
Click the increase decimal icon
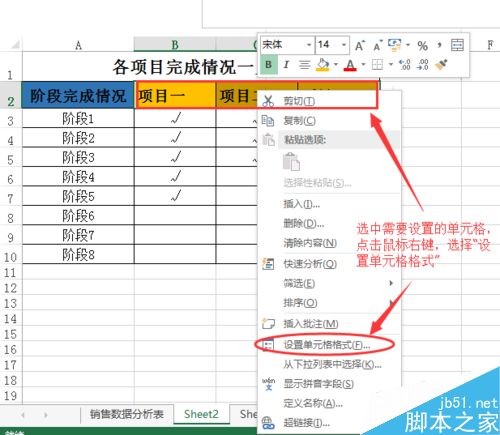(x=405, y=65)
